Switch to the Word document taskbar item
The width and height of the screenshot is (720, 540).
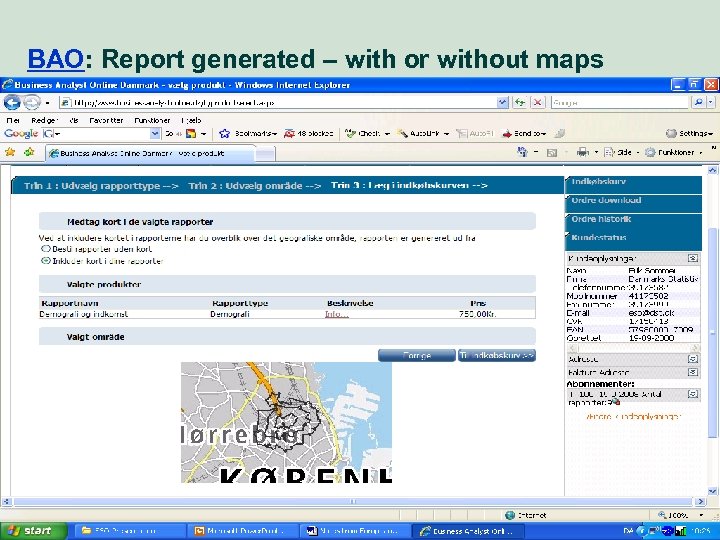(356, 531)
